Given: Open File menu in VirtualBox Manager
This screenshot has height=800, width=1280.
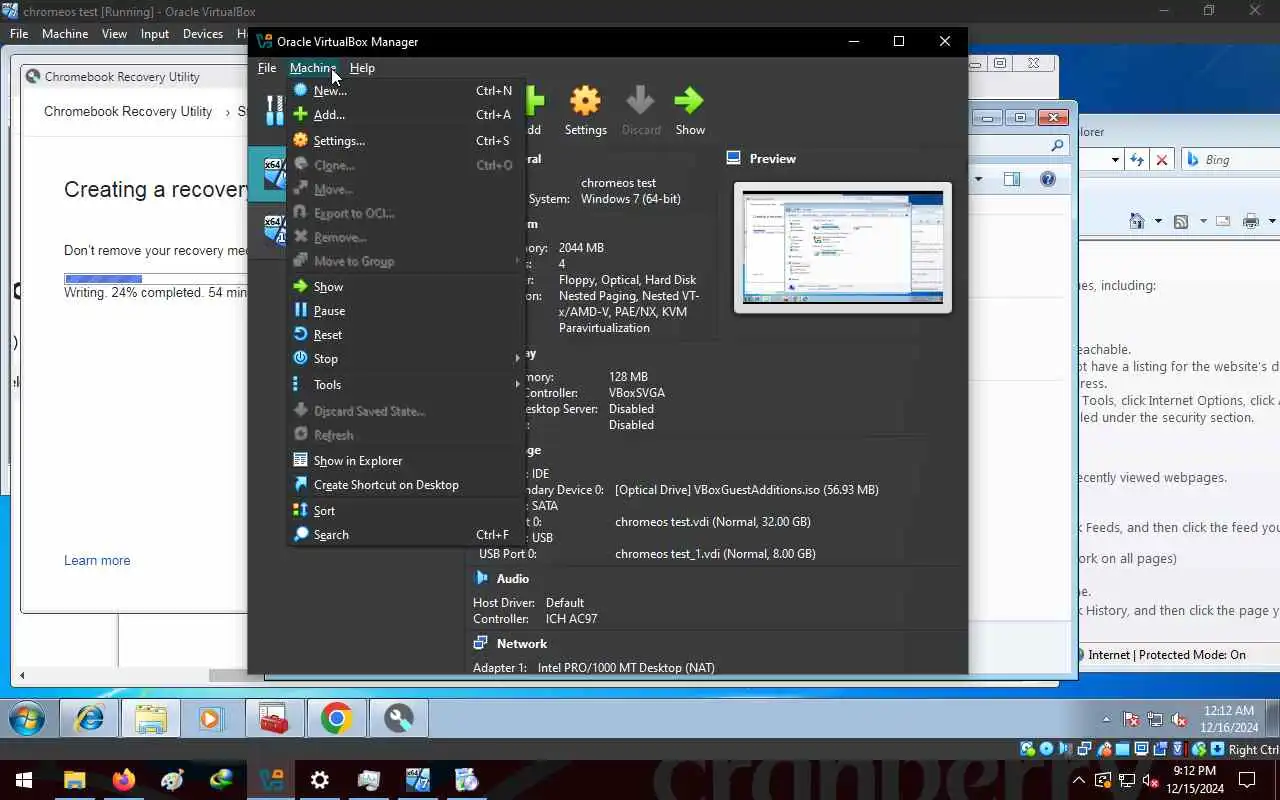Looking at the screenshot, I should coord(267,68).
